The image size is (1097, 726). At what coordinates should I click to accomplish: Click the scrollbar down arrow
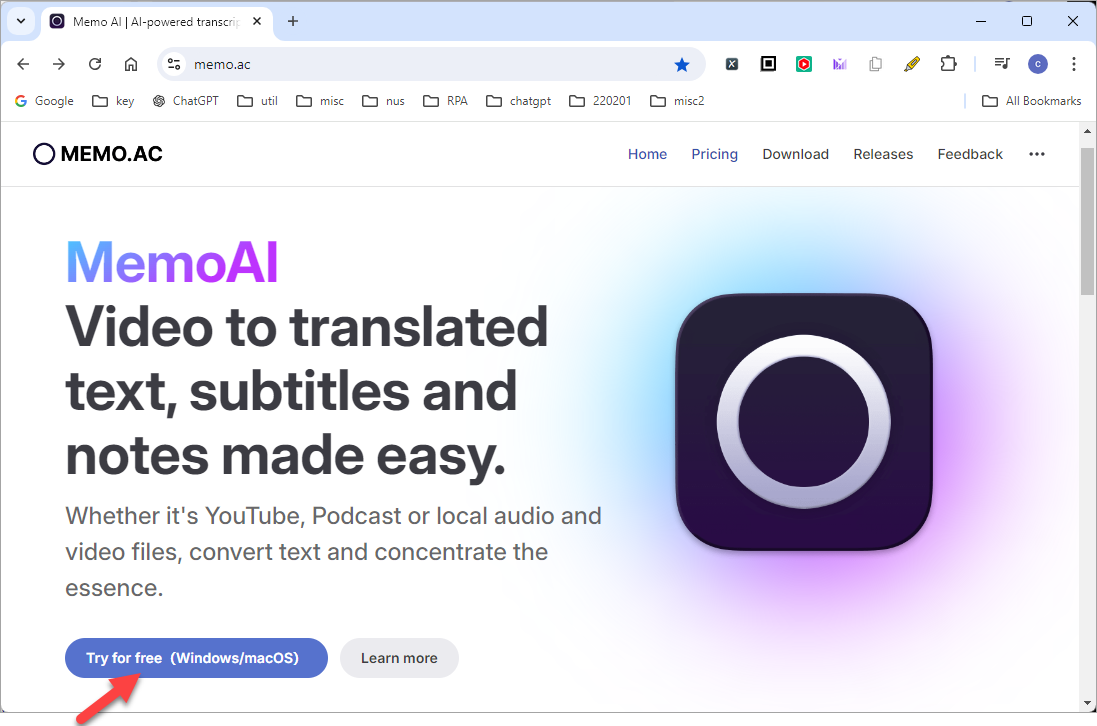pyautogui.click(x=1087, y=703)
